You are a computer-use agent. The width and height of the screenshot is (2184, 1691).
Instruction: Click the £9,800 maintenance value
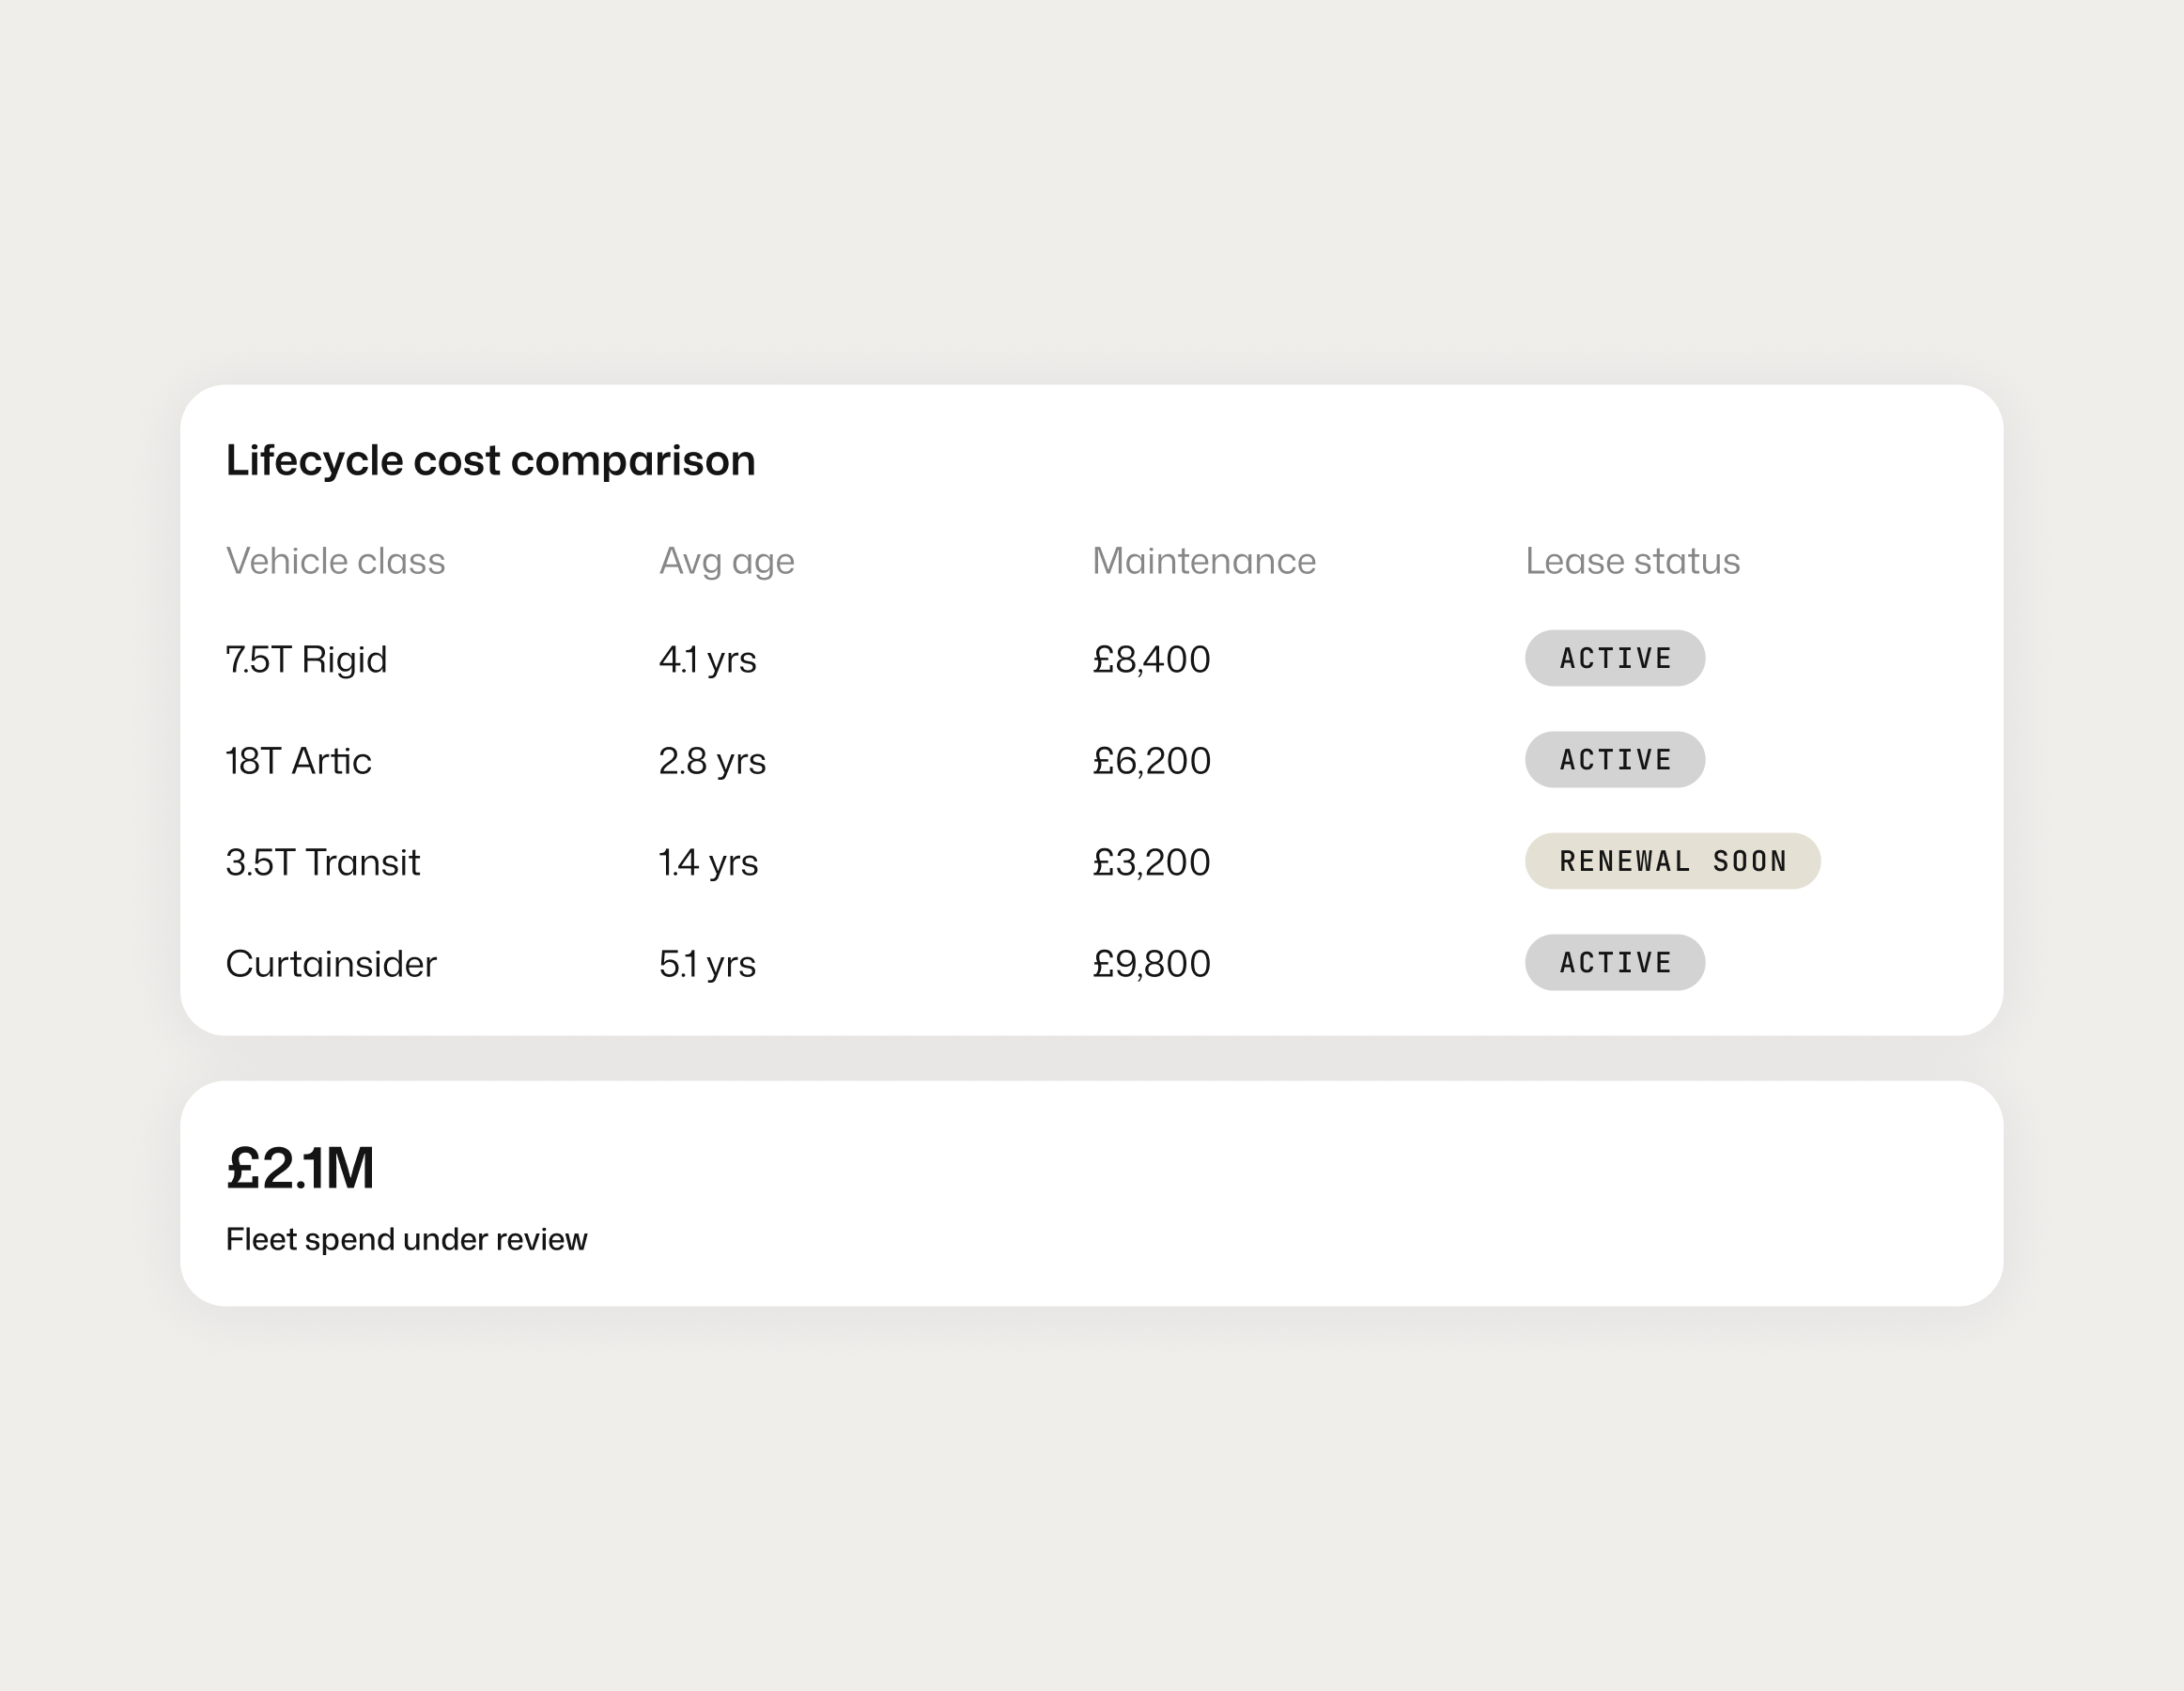tap(1150, 964)
